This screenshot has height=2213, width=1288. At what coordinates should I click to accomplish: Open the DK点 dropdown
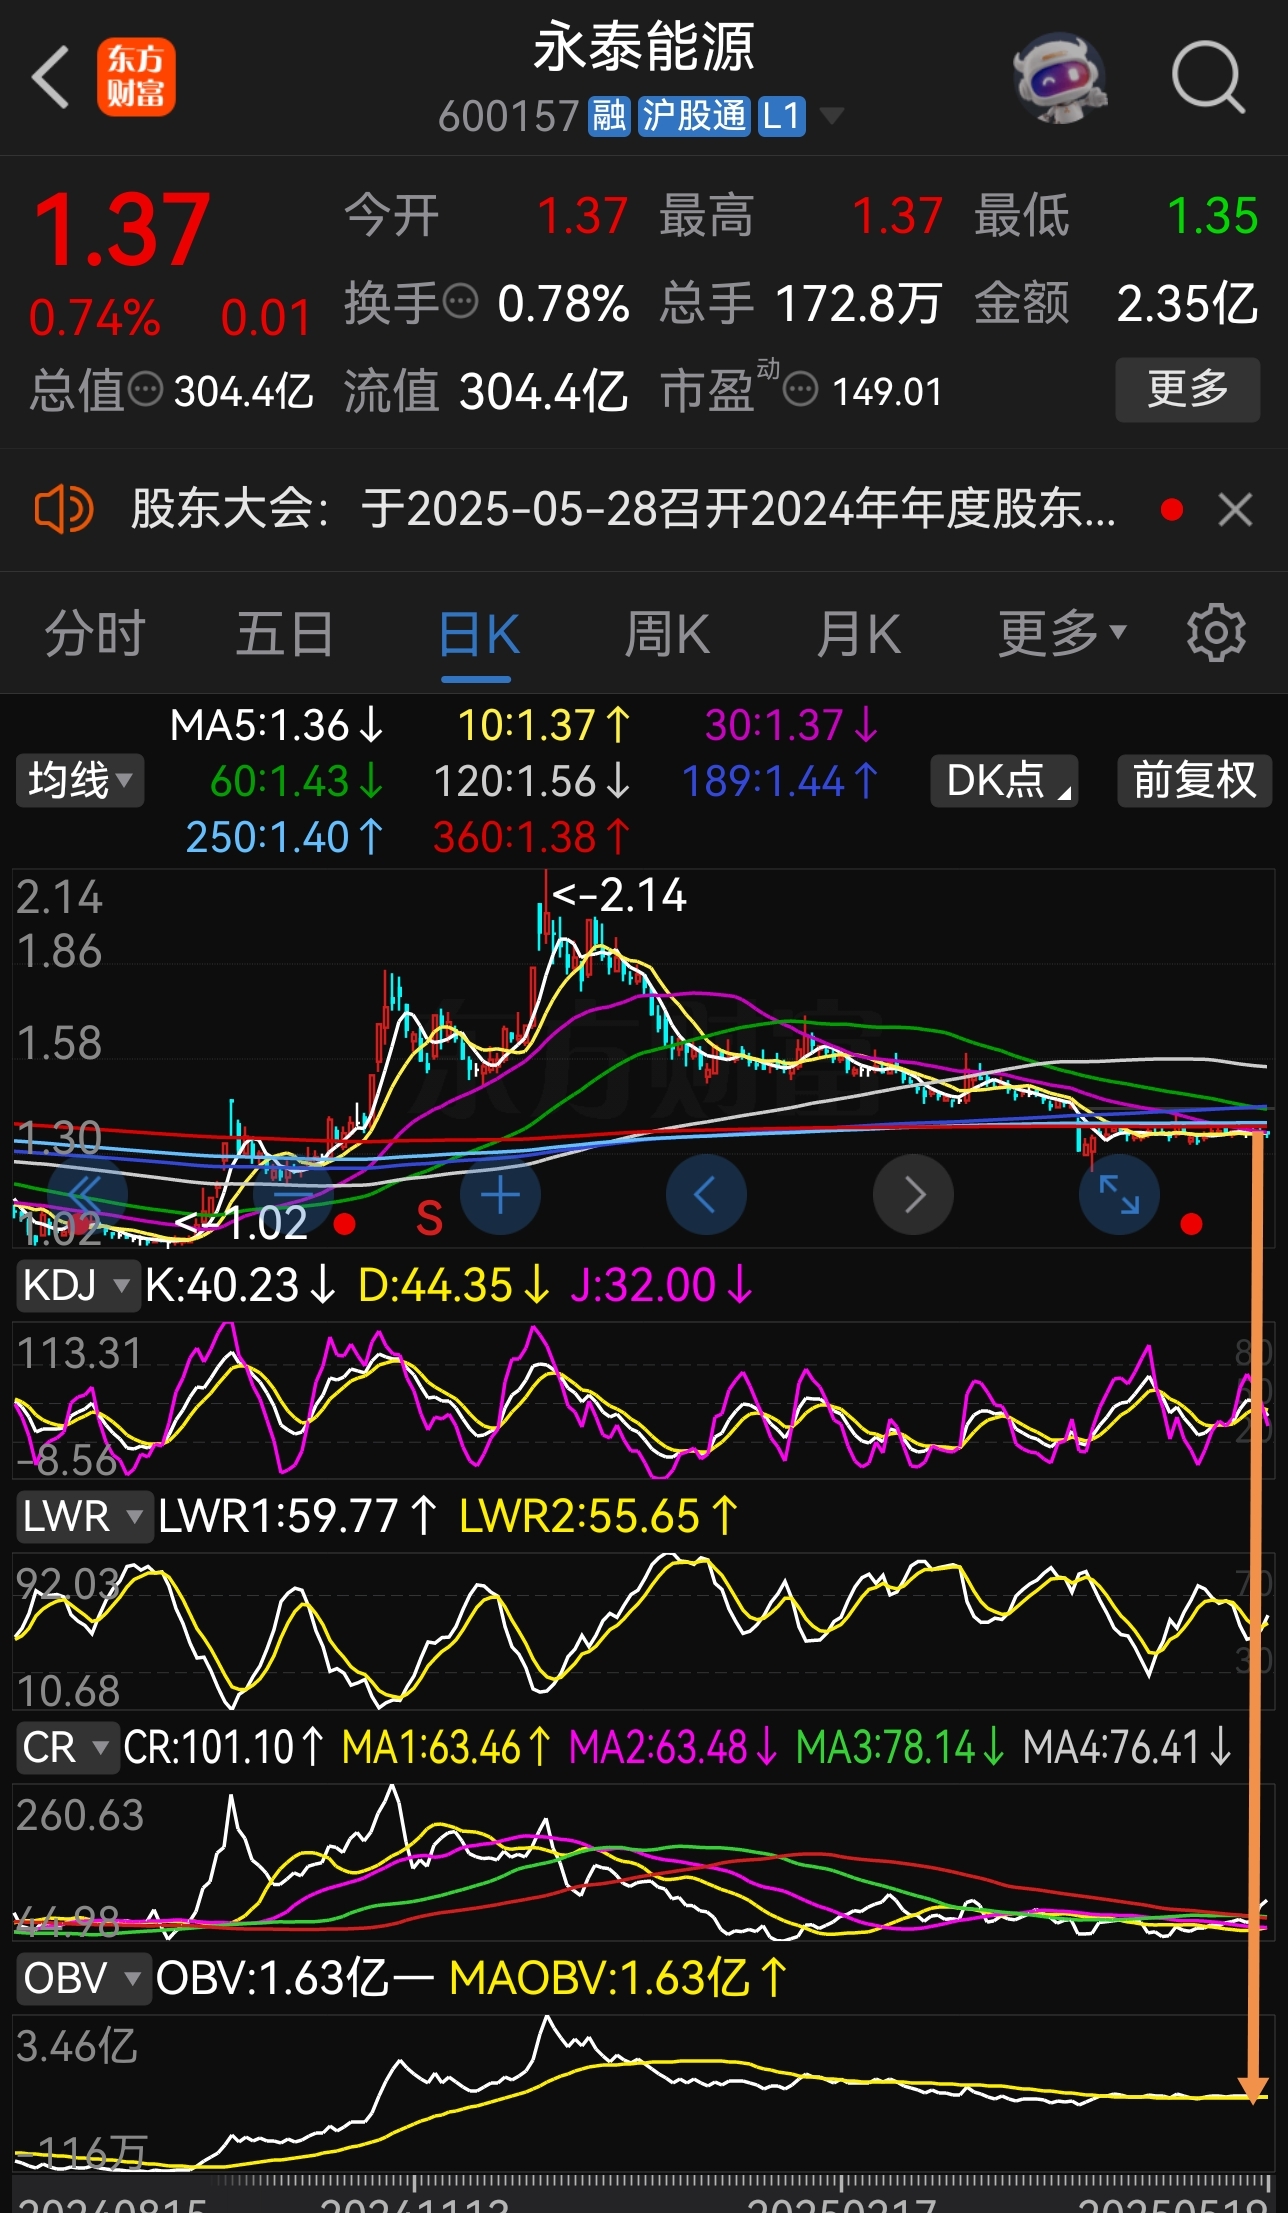coord(1004,780)
